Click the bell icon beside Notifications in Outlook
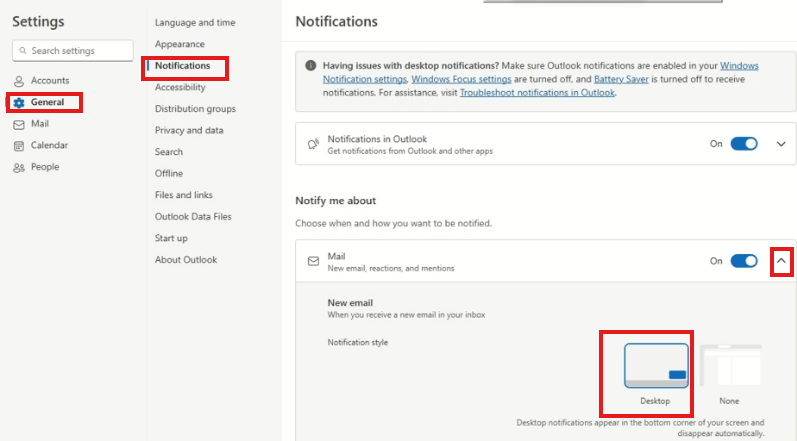The image size is (797, 441). 313,144
